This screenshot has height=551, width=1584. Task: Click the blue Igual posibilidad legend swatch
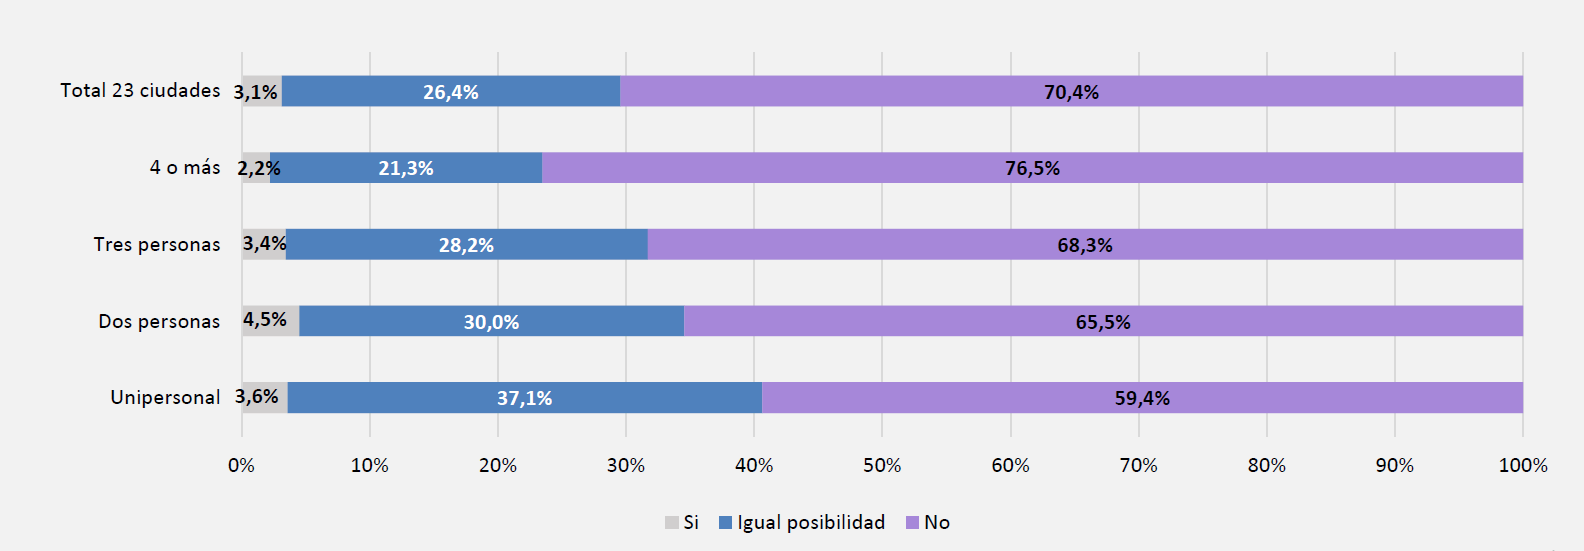[x=726, y=523]
